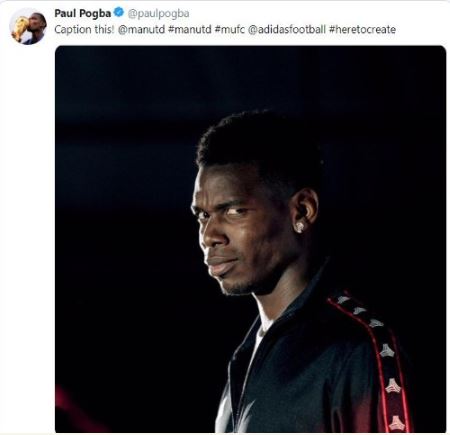Select the 'Caption this!' tweet text
The height and width of the screenshot is (435, 450).
tap(84, 29)
